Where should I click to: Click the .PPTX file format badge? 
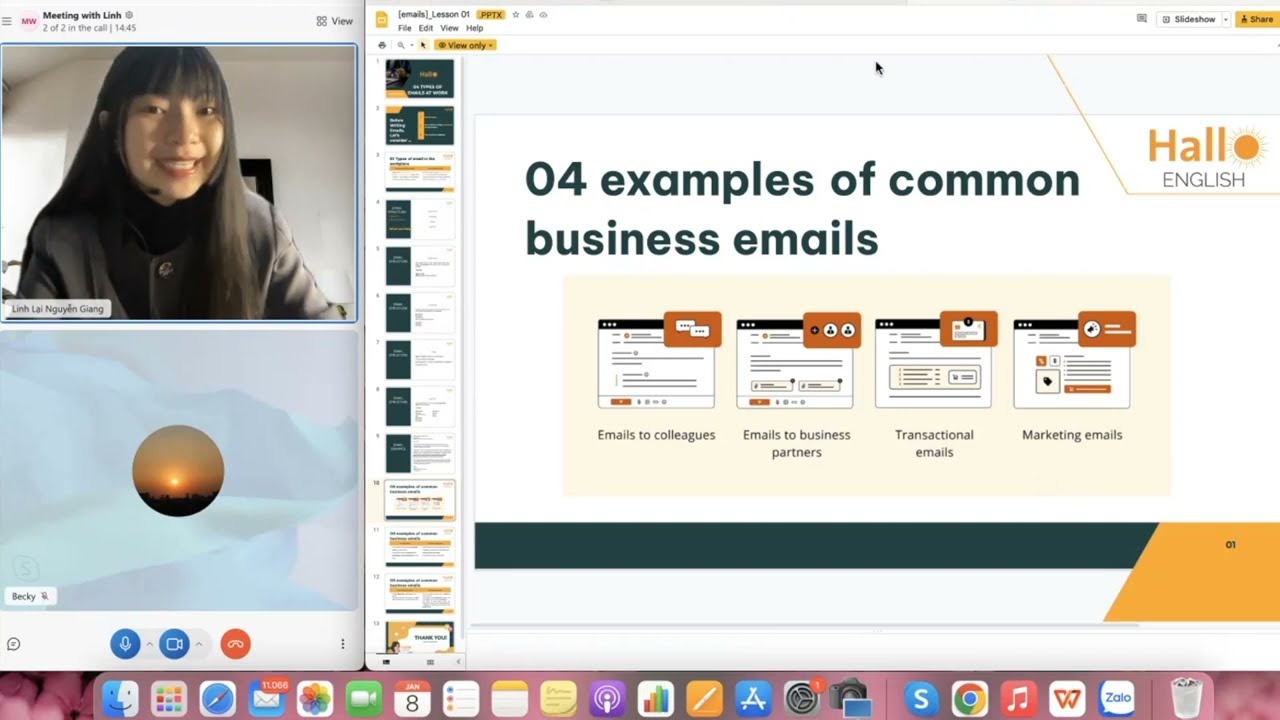pos(491,15)
